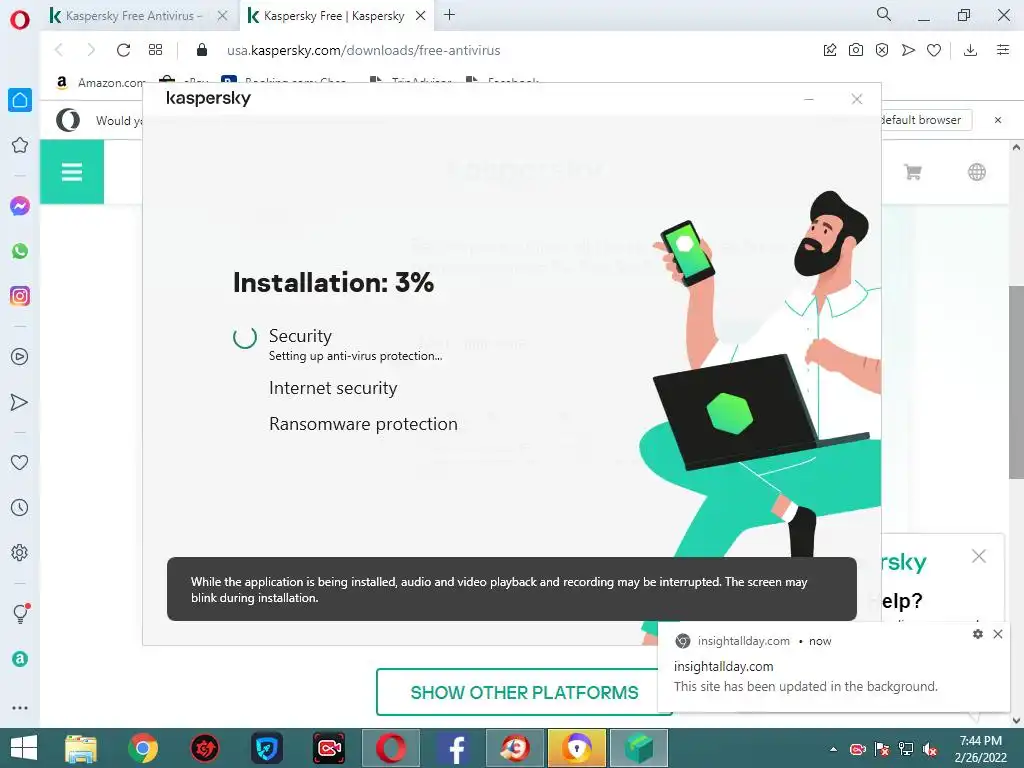The image size is (1024, 768).
Task: Open the downloads arrow icon
Action: (x=970, y=50)
